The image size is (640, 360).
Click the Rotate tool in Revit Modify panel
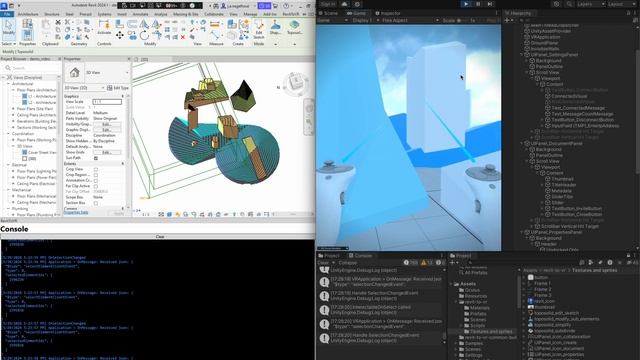point(144,36)
